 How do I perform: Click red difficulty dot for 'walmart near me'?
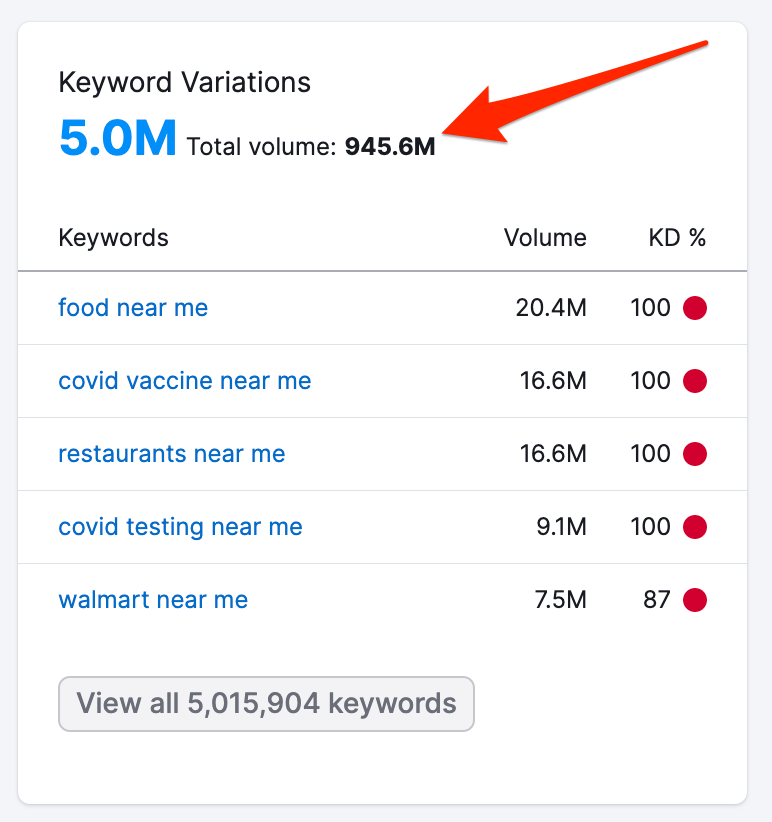tap(695, 600)
